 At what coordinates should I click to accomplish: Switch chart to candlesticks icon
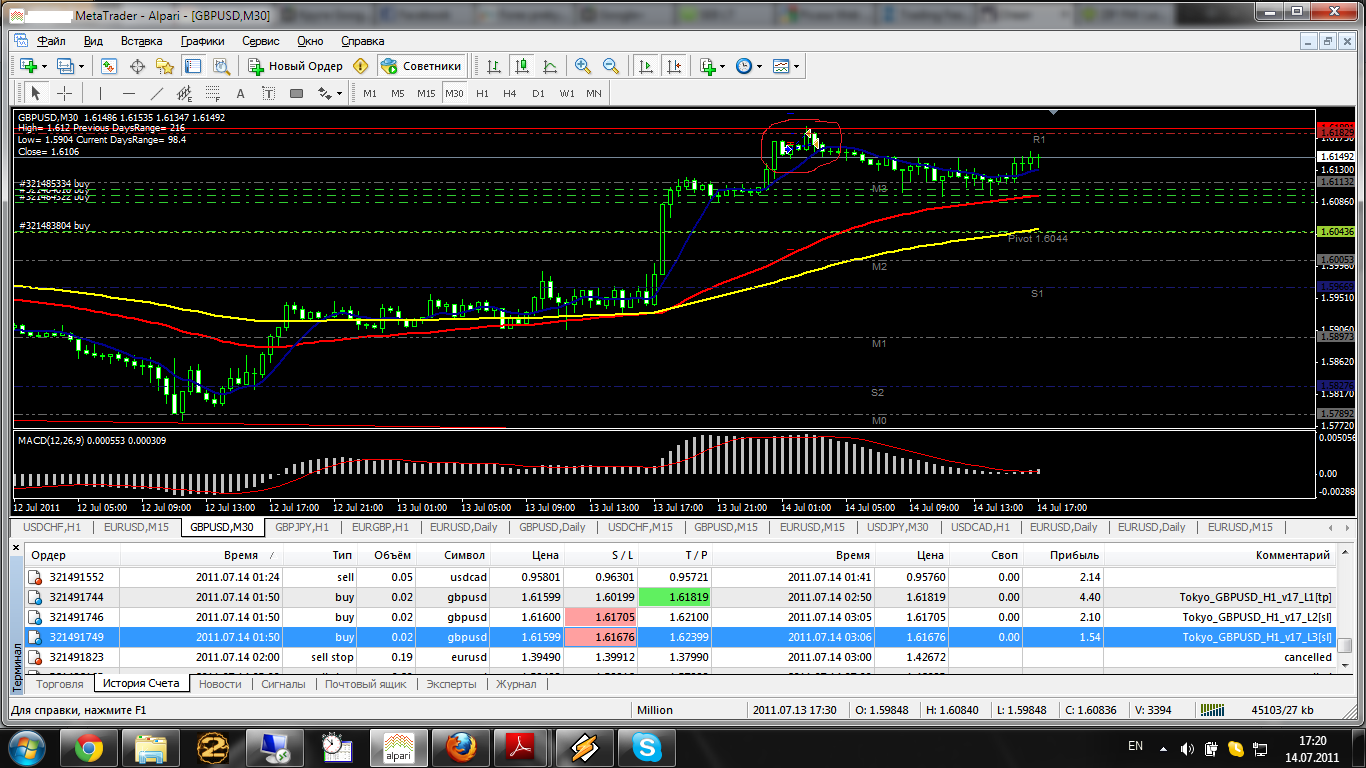pyautogui.click(x=522, y=66)
